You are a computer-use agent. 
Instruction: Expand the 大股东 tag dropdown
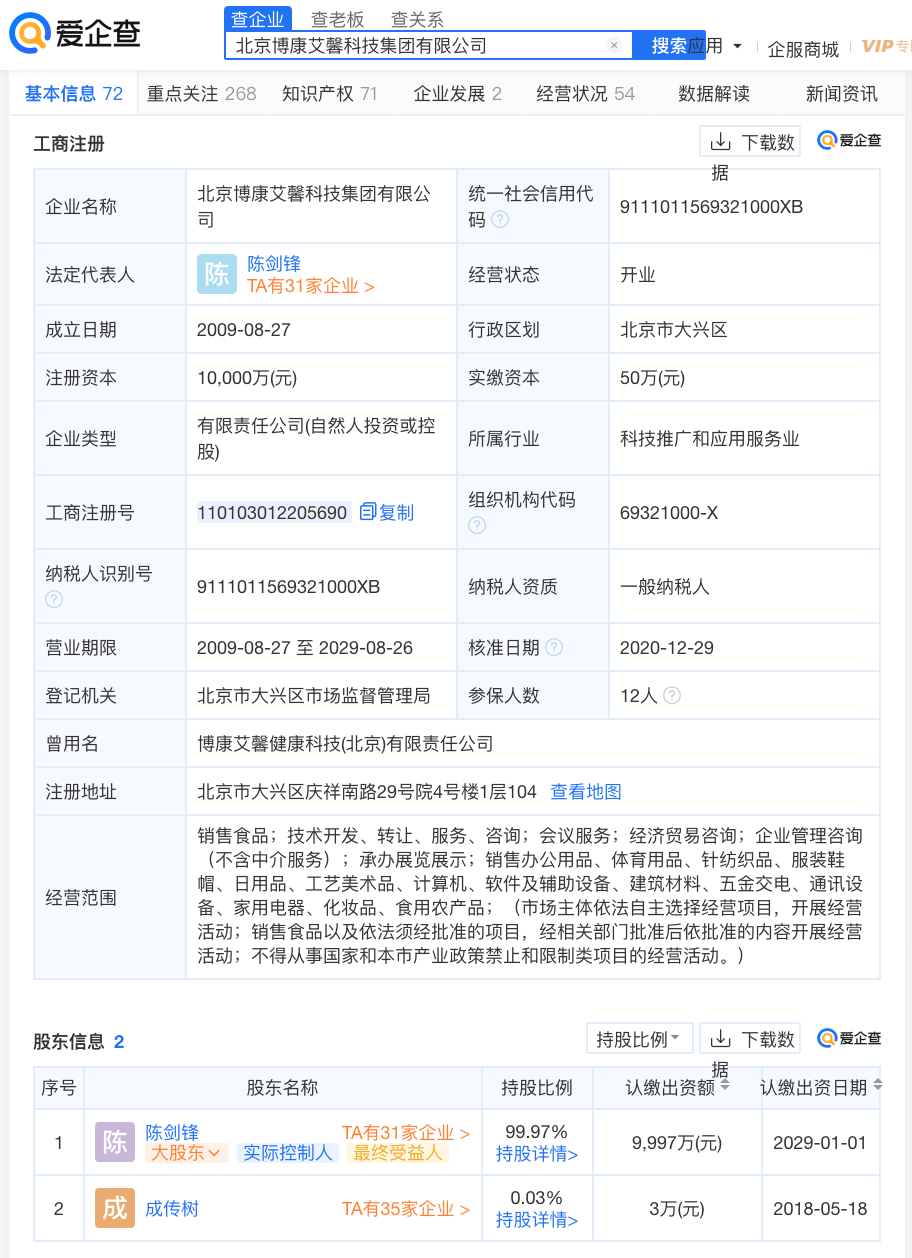(187, 1153)
